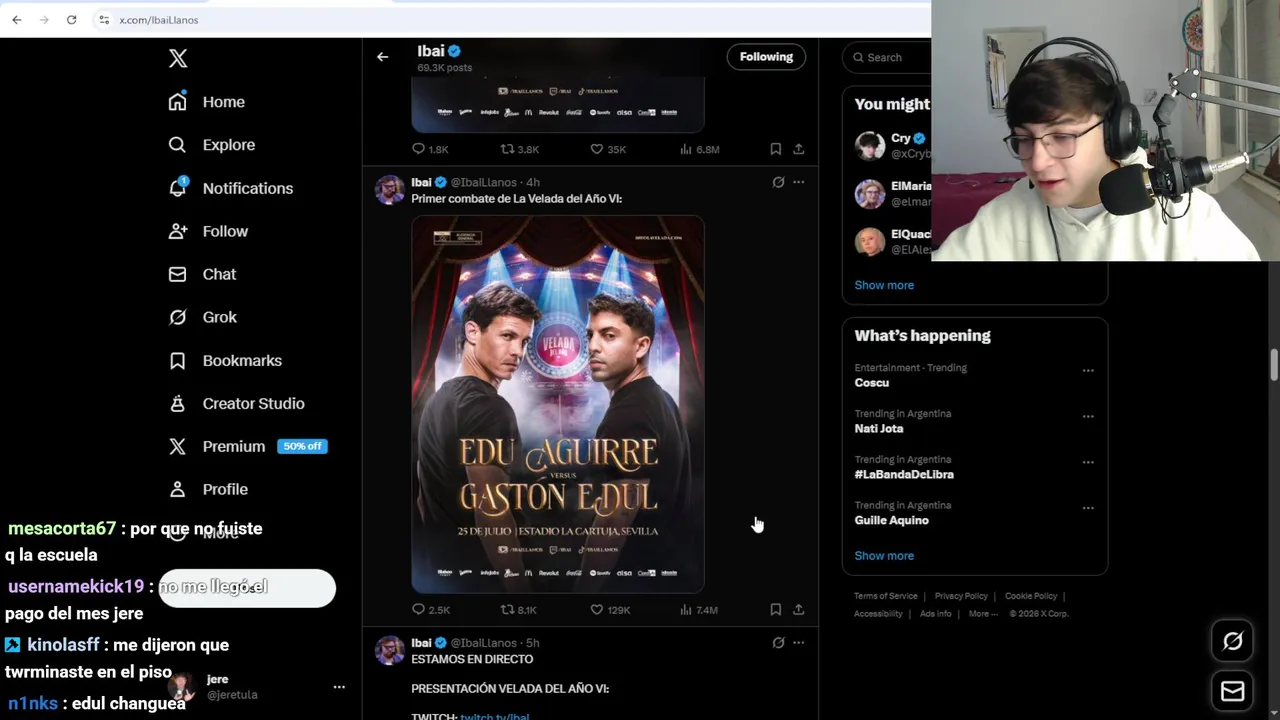Open Grok explain on the 5h post
This screenshot has height=720, width=1280.
(778, 643)
